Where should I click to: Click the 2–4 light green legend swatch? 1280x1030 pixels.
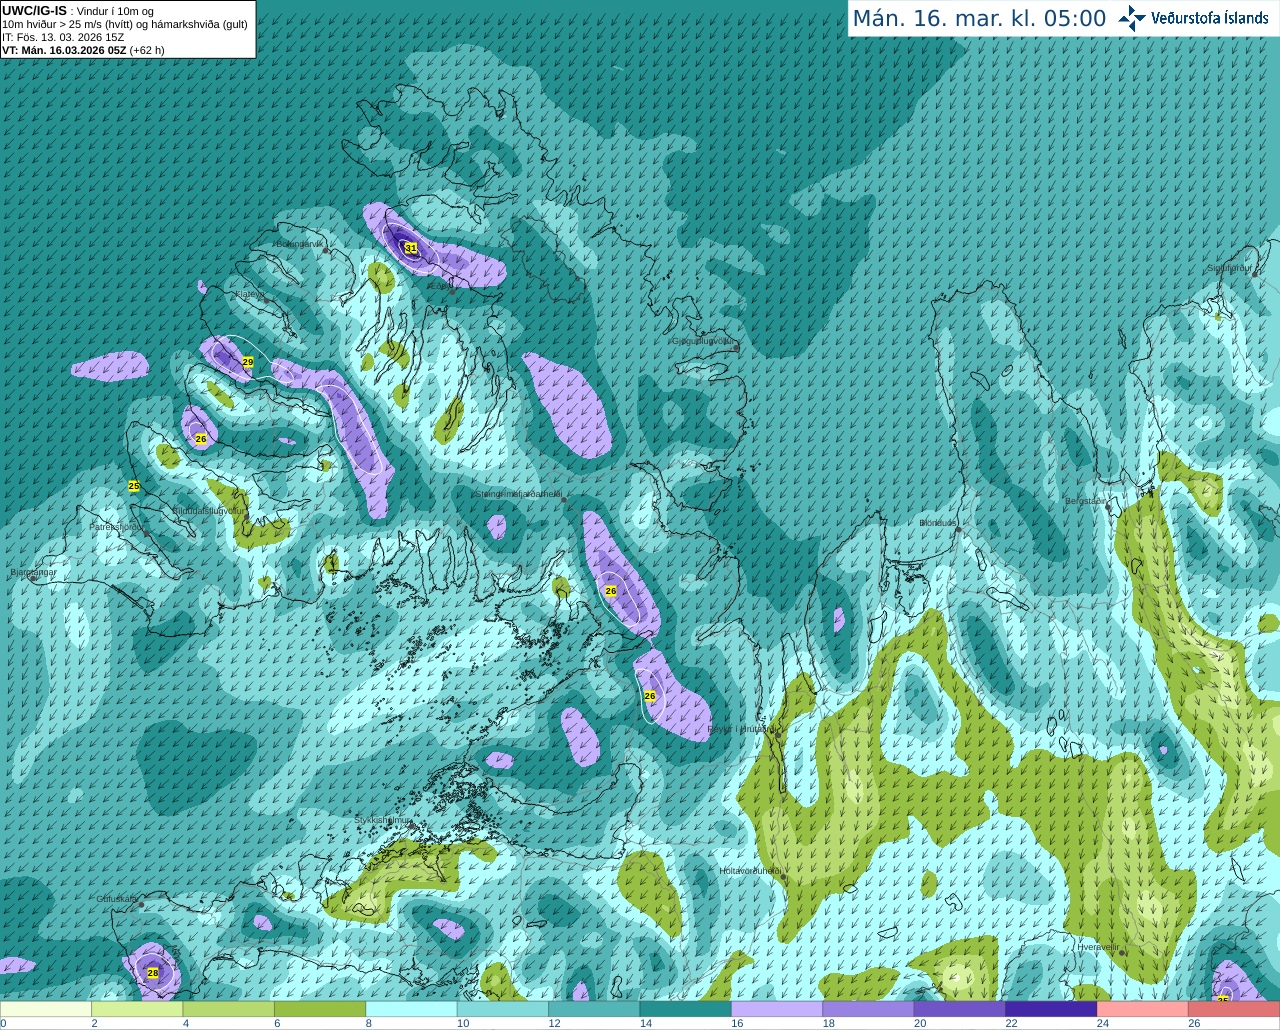(x=137, y=1009)
